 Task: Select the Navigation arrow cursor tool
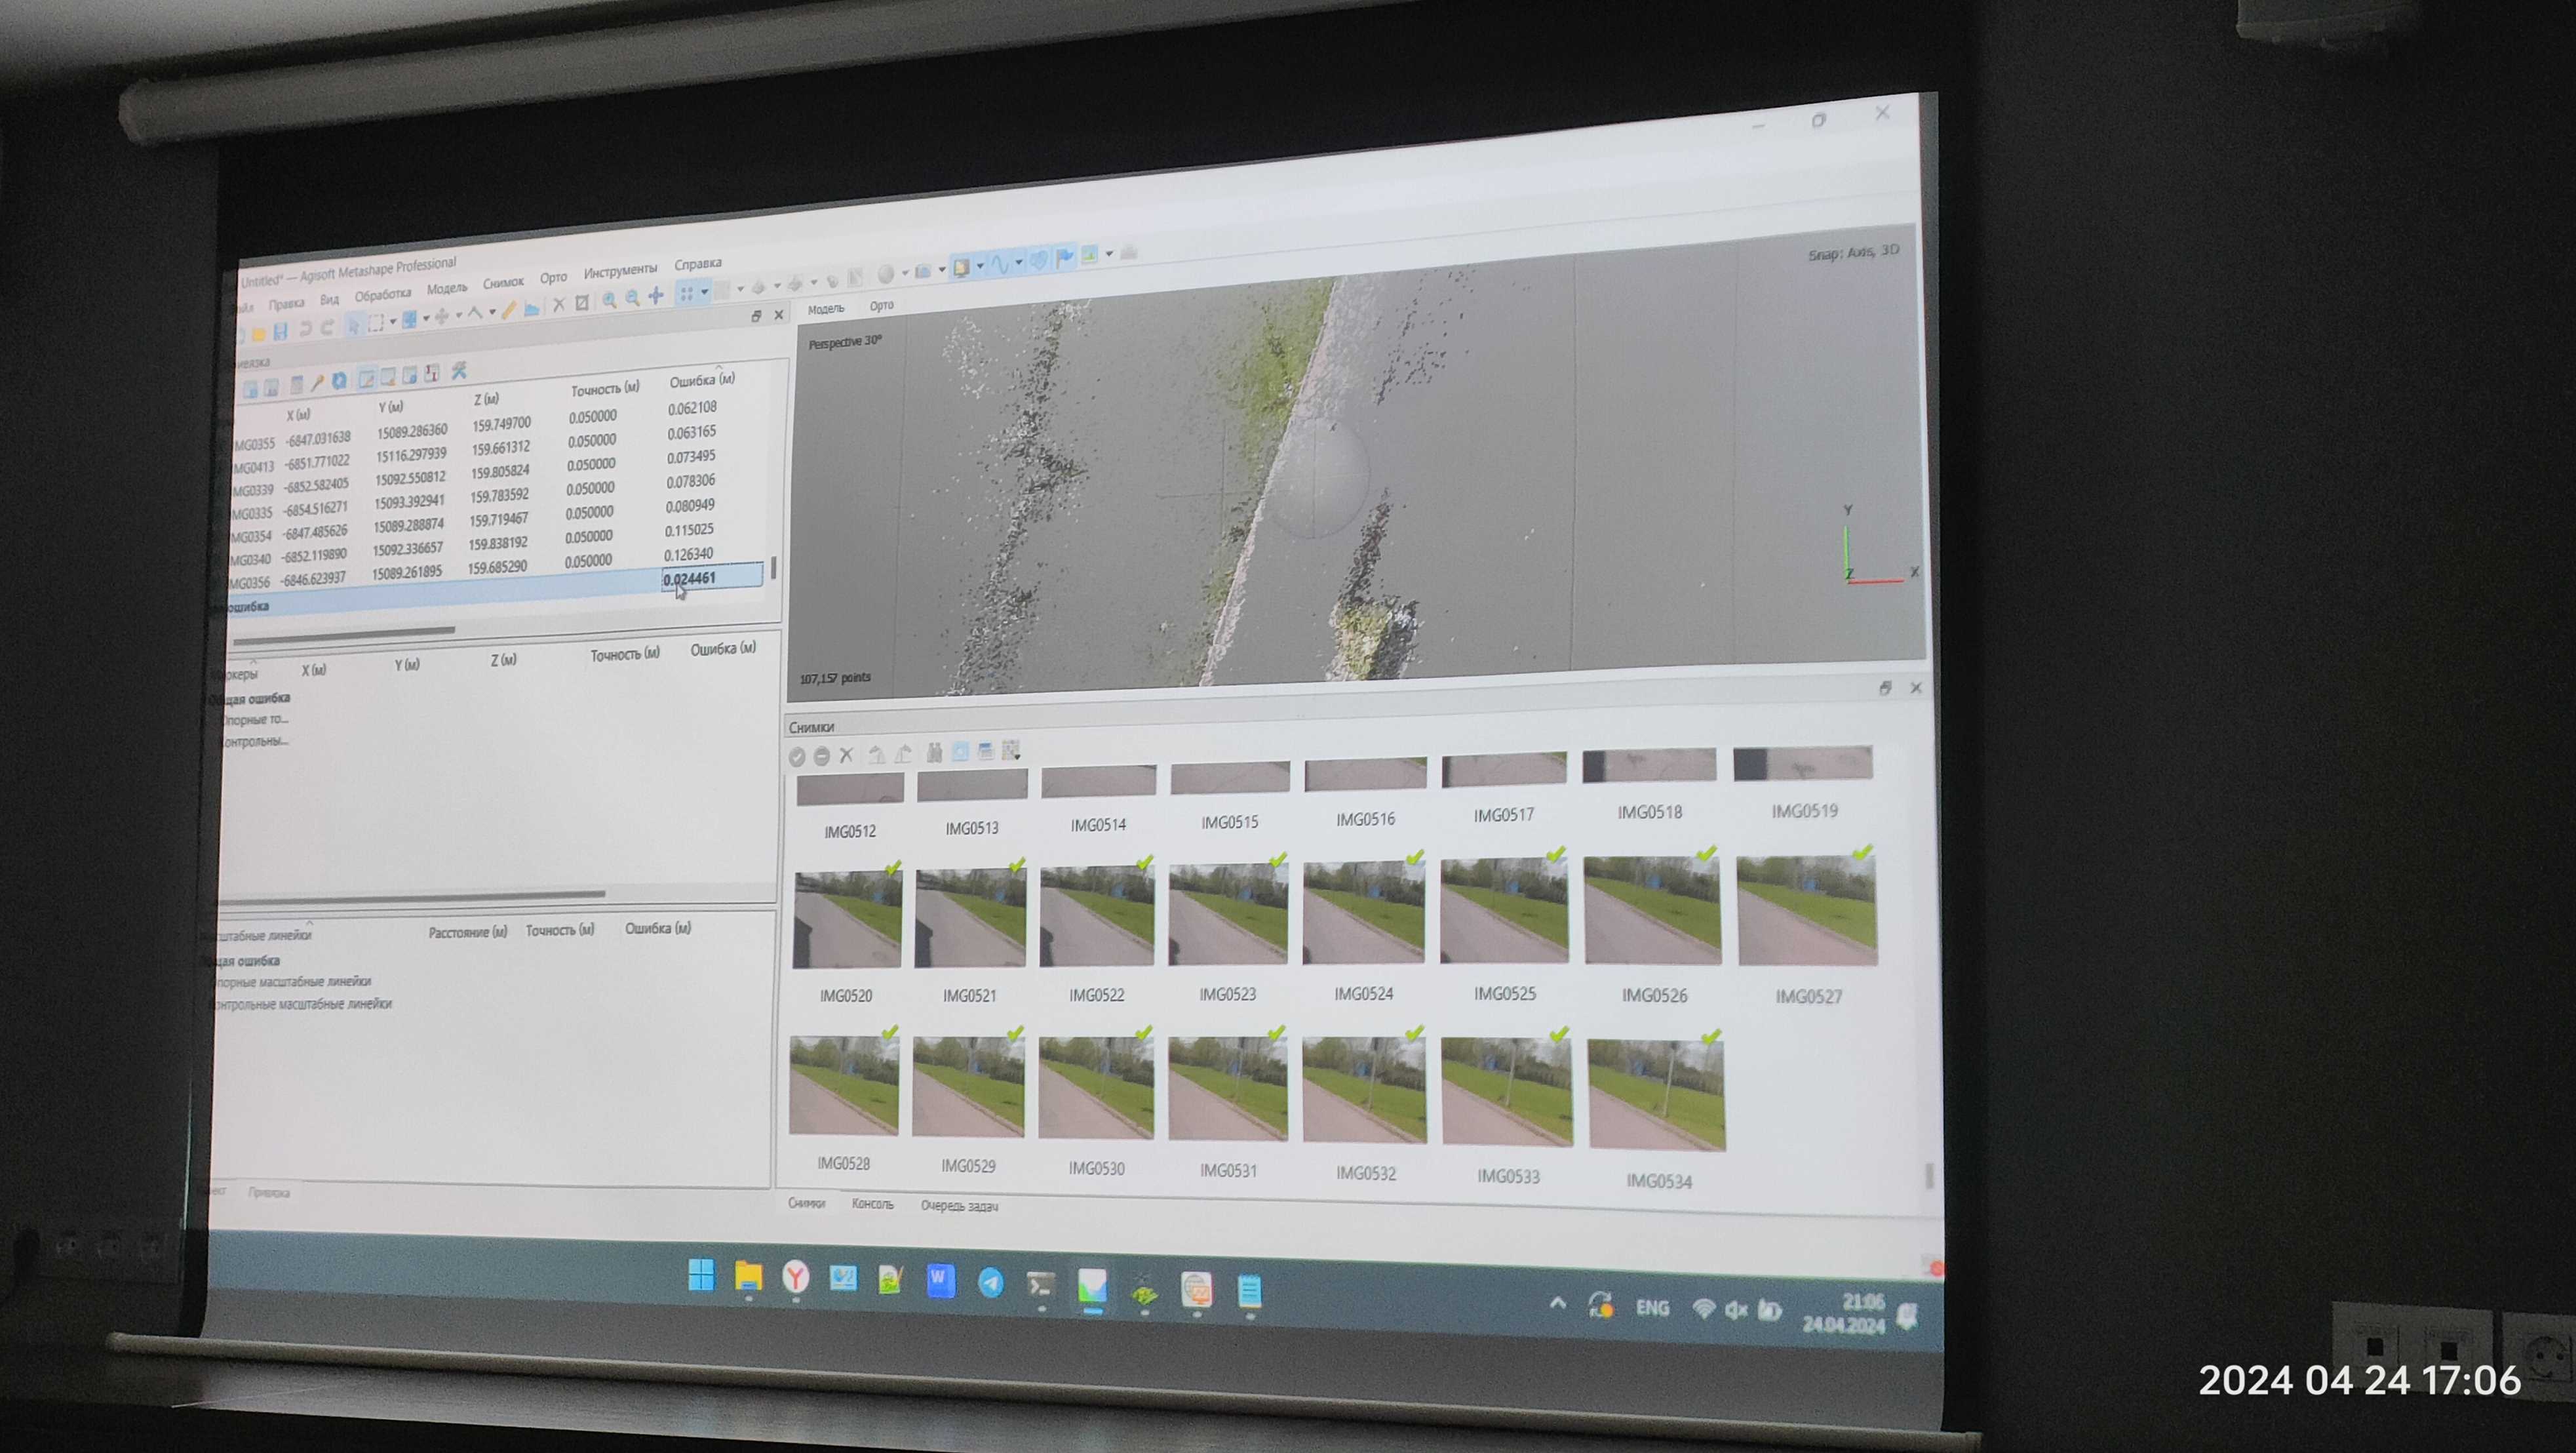tap(354, 326)
